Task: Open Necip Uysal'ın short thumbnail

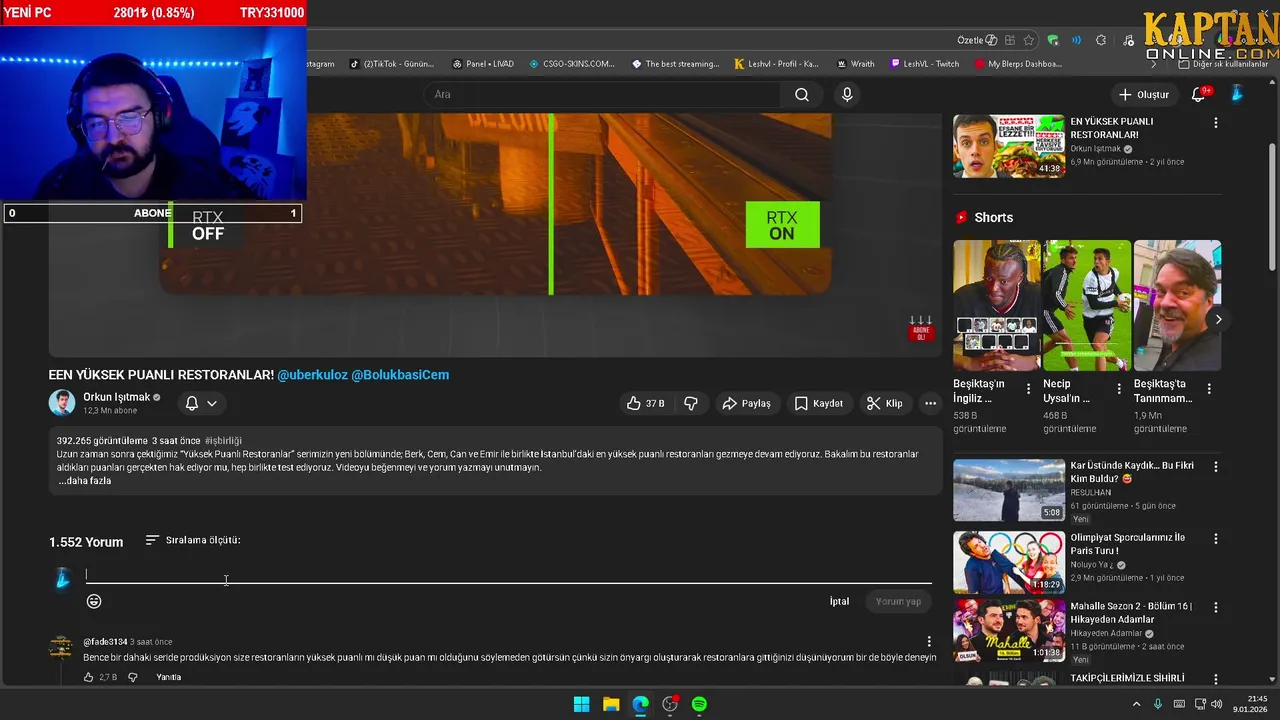Action: click(1087, 305)
